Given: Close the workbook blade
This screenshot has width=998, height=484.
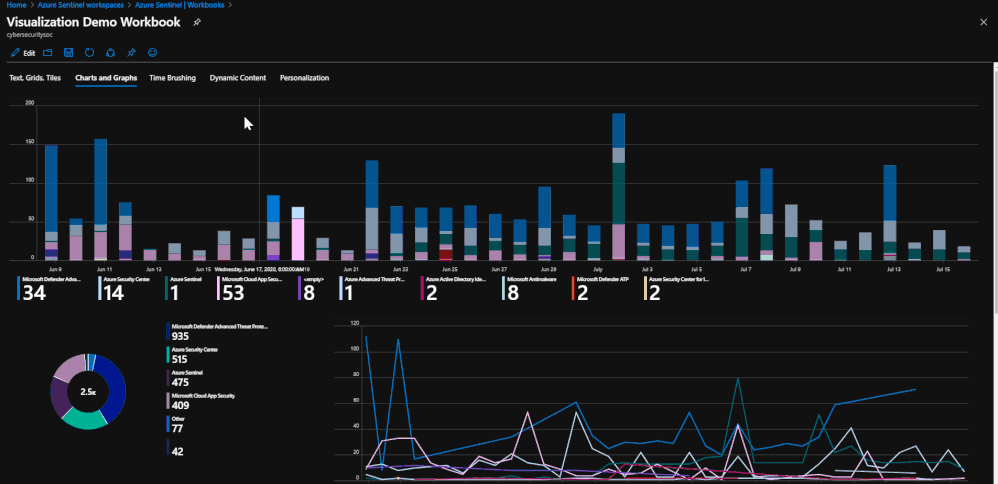Looking at the screenshot, I should [983, 22].
